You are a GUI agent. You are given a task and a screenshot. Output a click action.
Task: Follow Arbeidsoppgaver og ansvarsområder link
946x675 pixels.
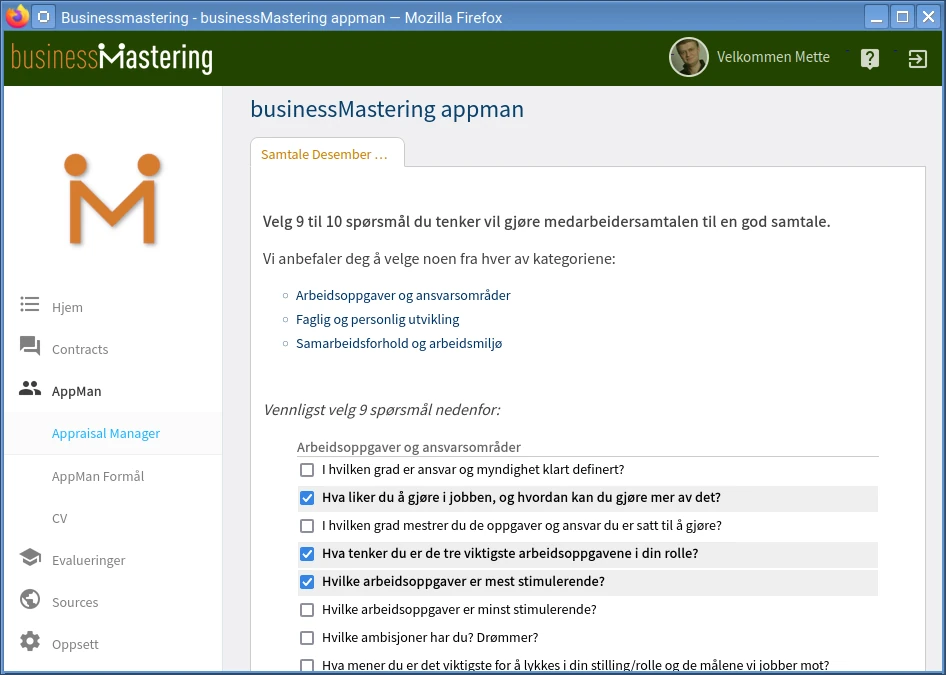[403, 296]
